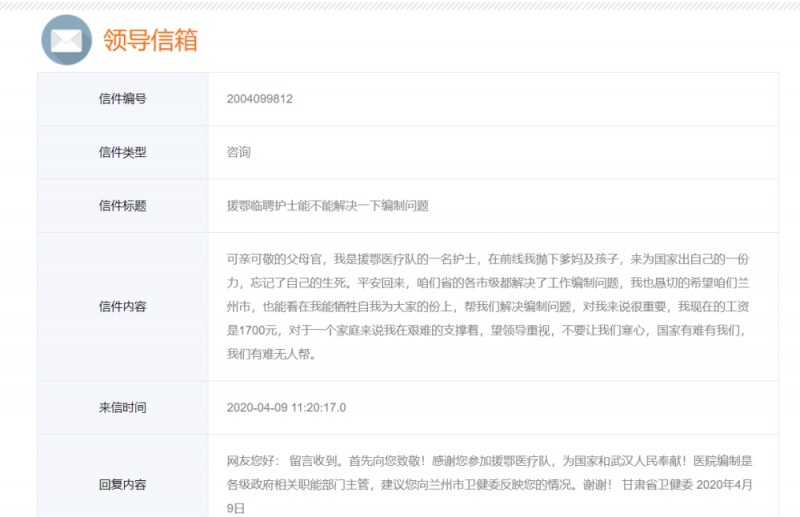The width and height of the screenshot is (800, 517).
Task: Click the 领导信箱 page heading
Action: tap(150, 40)
